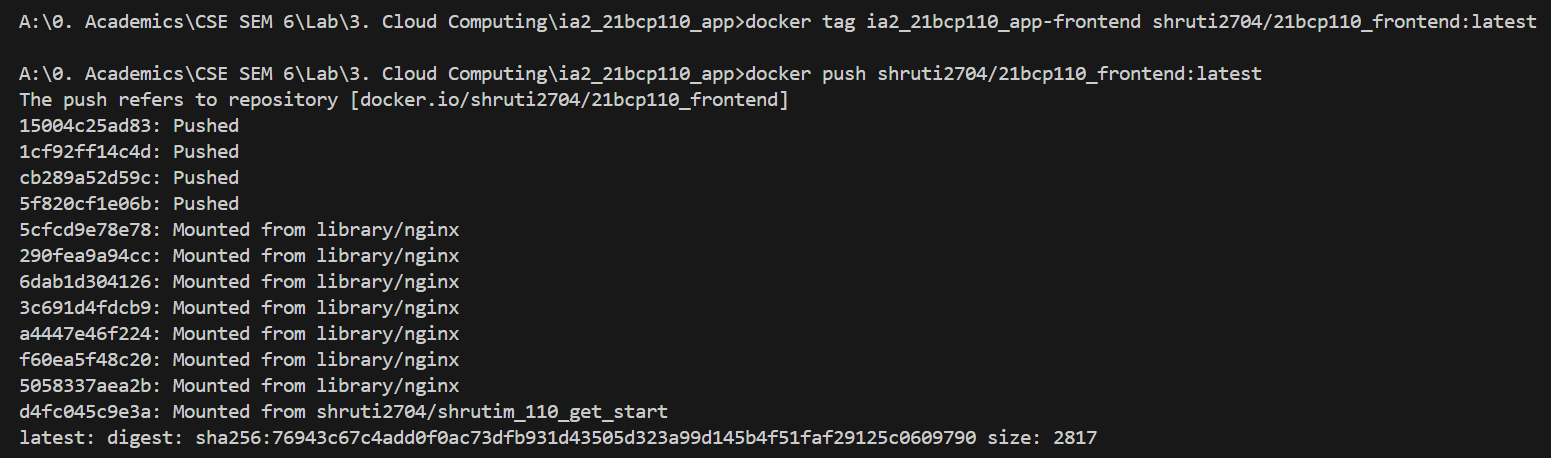Click layer ID 290fea9a94cc
The height and width of the screenshot is (458, 1551).
click(90, 256)
